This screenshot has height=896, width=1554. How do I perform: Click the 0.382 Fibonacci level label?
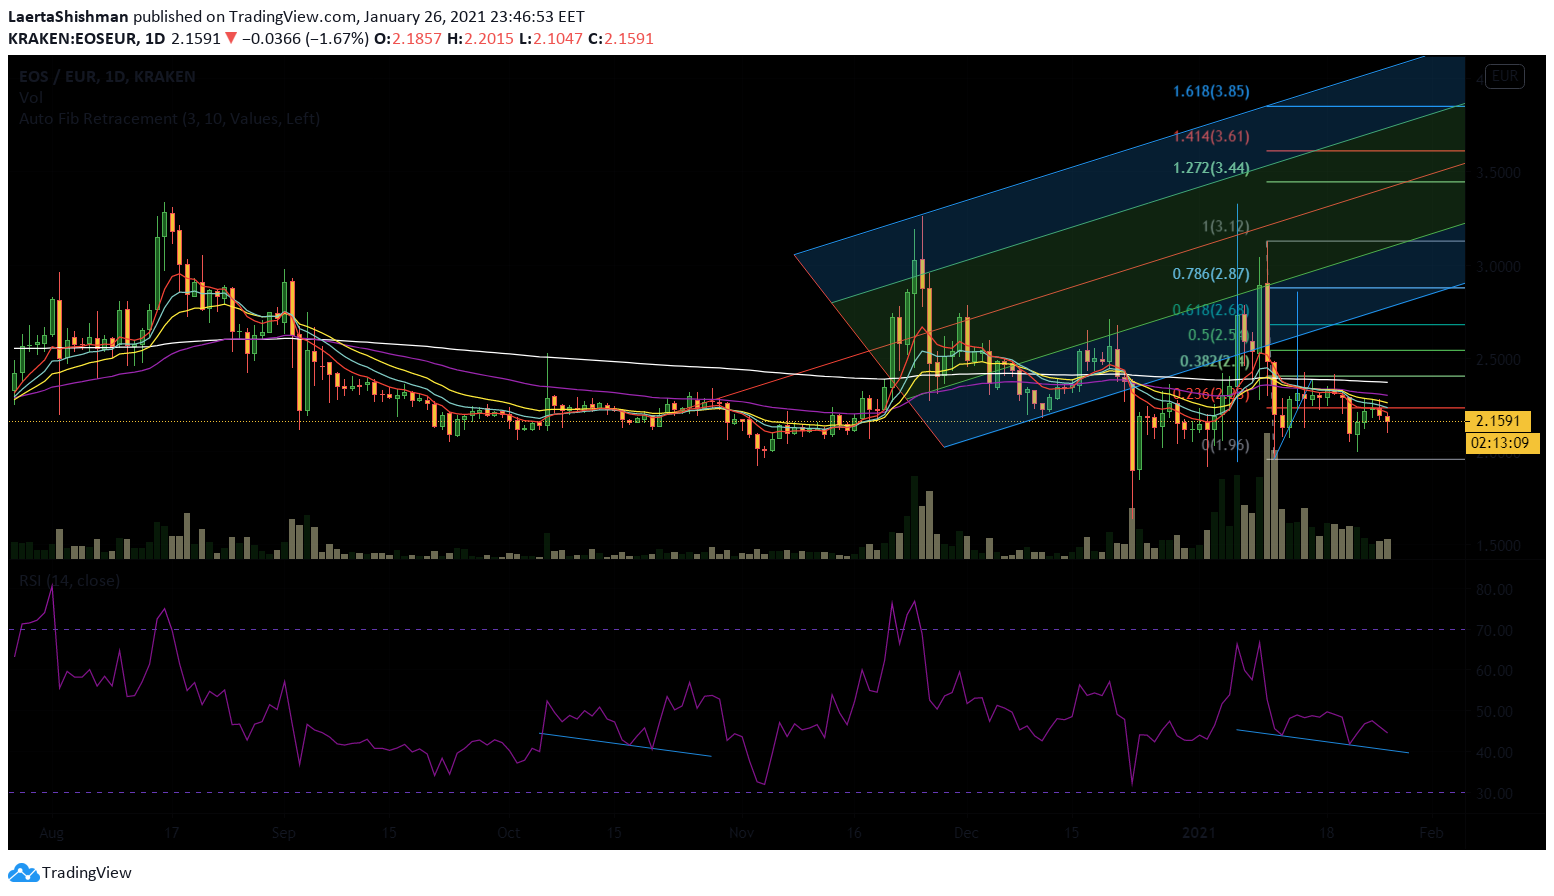click(x=1214, y=362)
